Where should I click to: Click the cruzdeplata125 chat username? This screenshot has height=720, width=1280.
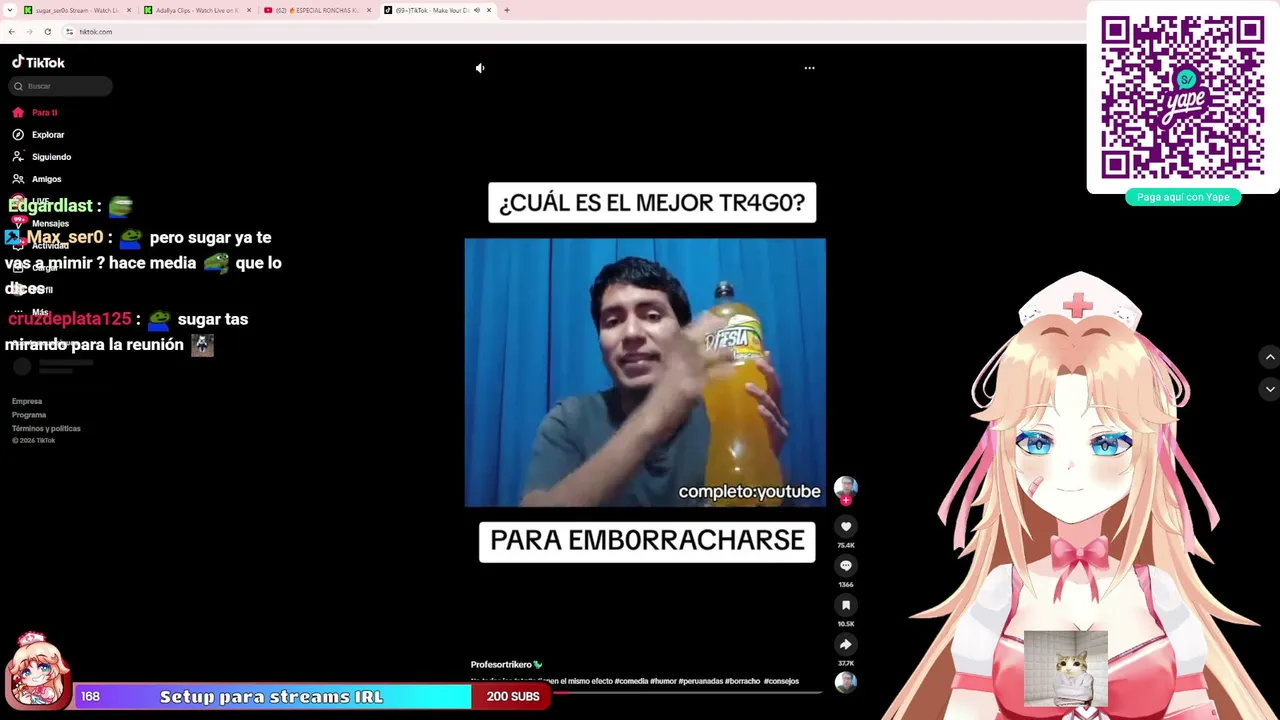click(69, 319)
